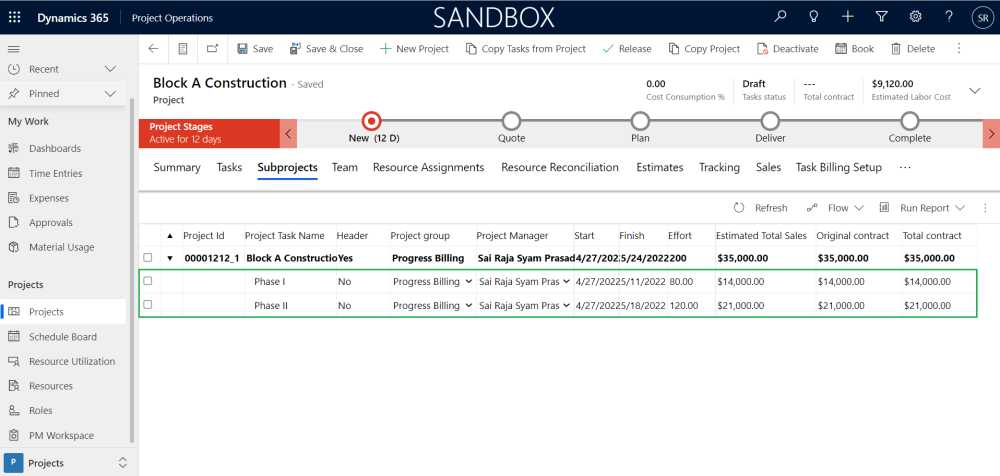Select the Block A Construction row checkbox
This screenshot has height=476, width=1000.
click(148, 258)
